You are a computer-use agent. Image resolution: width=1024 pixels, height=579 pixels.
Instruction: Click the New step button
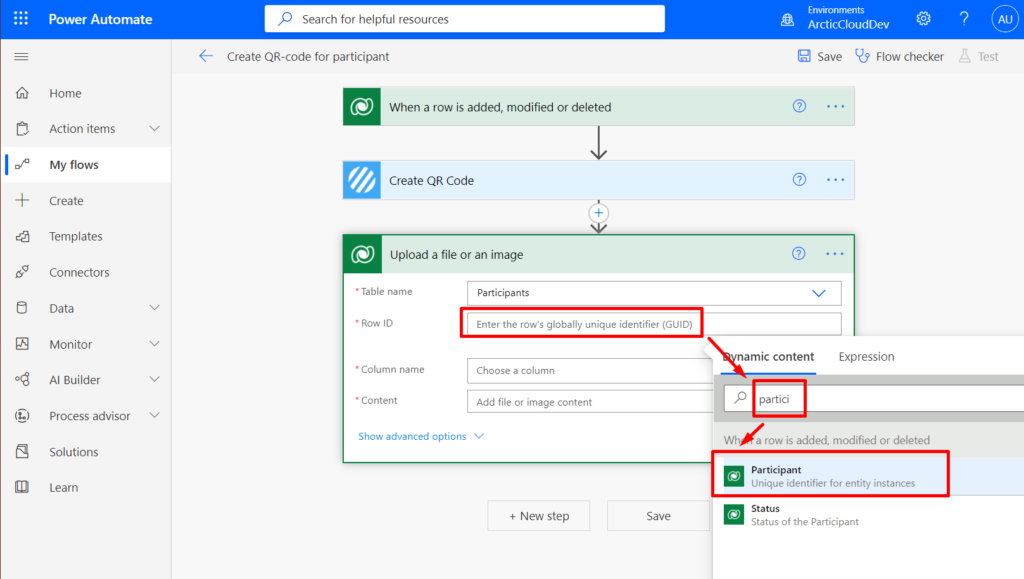(x=539, y=516)
